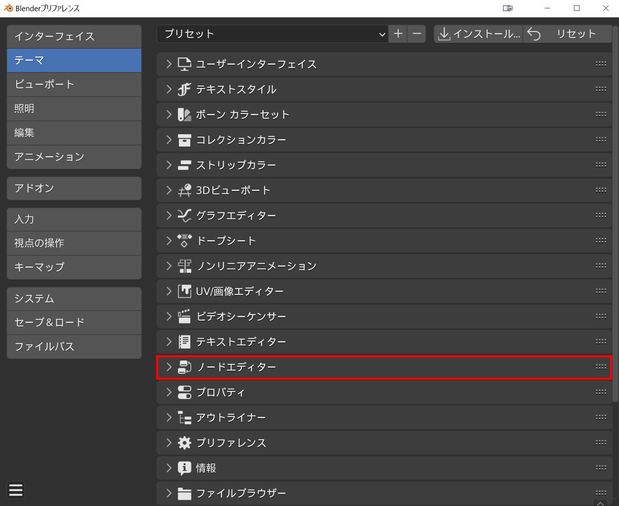Click the Blender logo in title bar
This screenshot has width=619, height=506.
coord(8,8)
